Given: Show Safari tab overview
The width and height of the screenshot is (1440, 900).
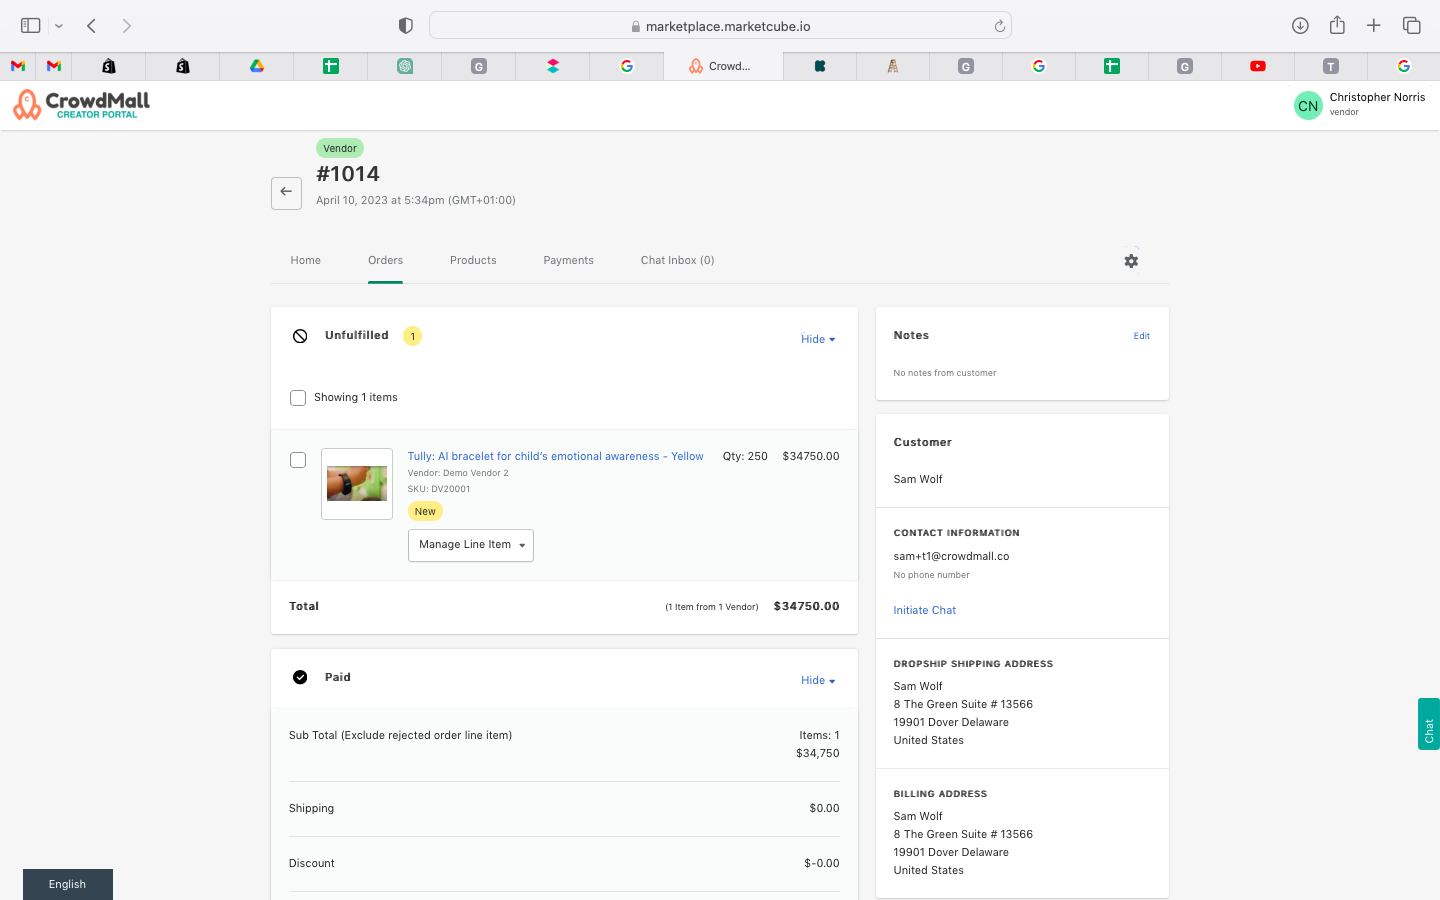Looking at the screenshot, I should tap(1412, 26).
